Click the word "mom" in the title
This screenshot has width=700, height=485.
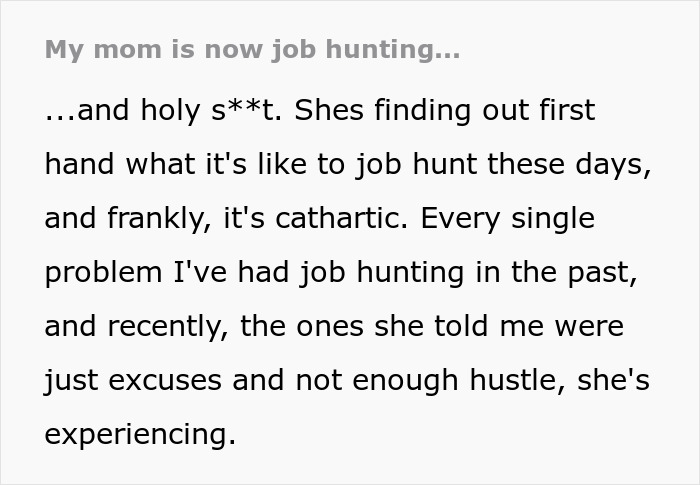click(x=115, y=51)
